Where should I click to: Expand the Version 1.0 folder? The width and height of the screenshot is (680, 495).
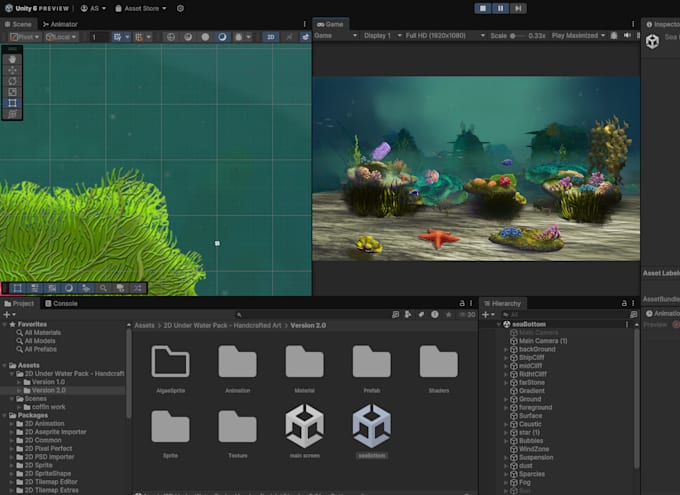pyautogui.click(x=19, y=382)
